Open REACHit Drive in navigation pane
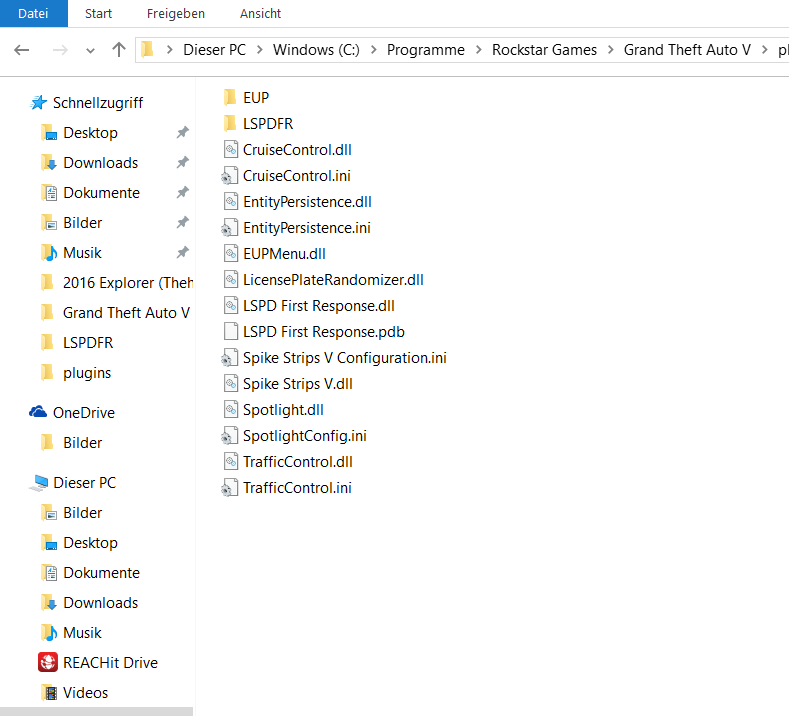 tap(110, 663)
